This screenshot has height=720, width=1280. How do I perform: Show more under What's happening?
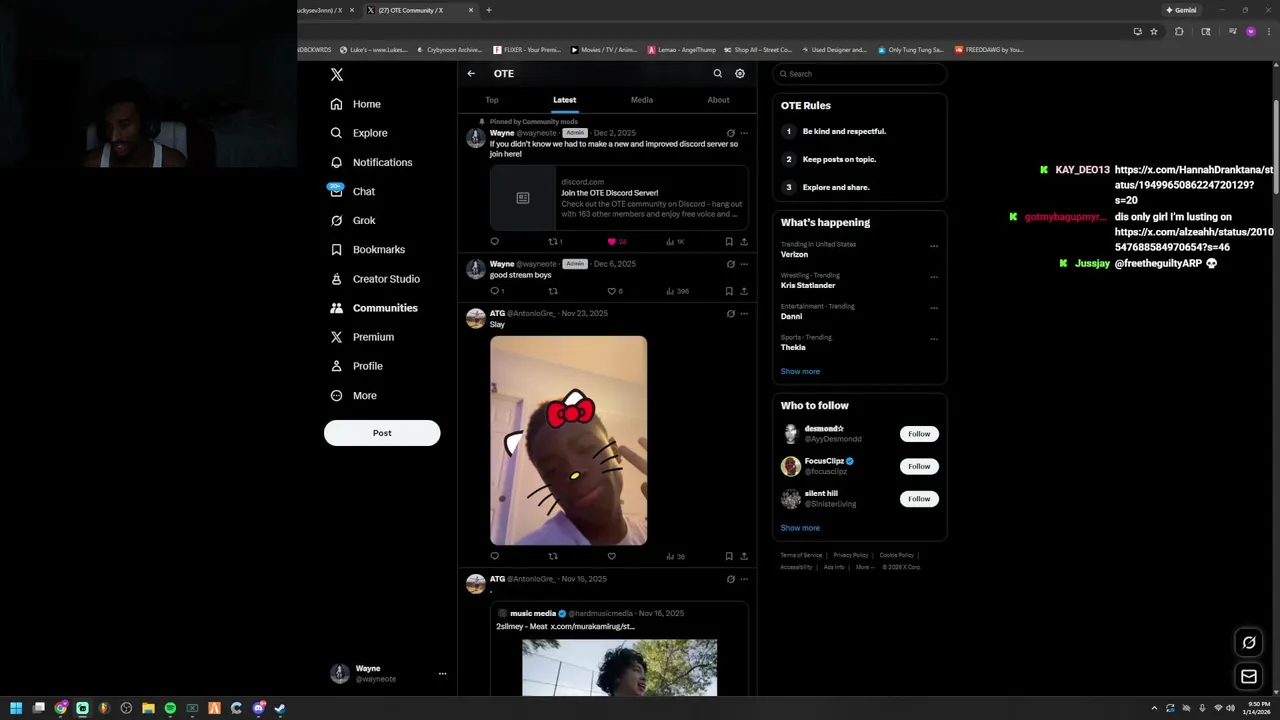click(x=800, y=371)
